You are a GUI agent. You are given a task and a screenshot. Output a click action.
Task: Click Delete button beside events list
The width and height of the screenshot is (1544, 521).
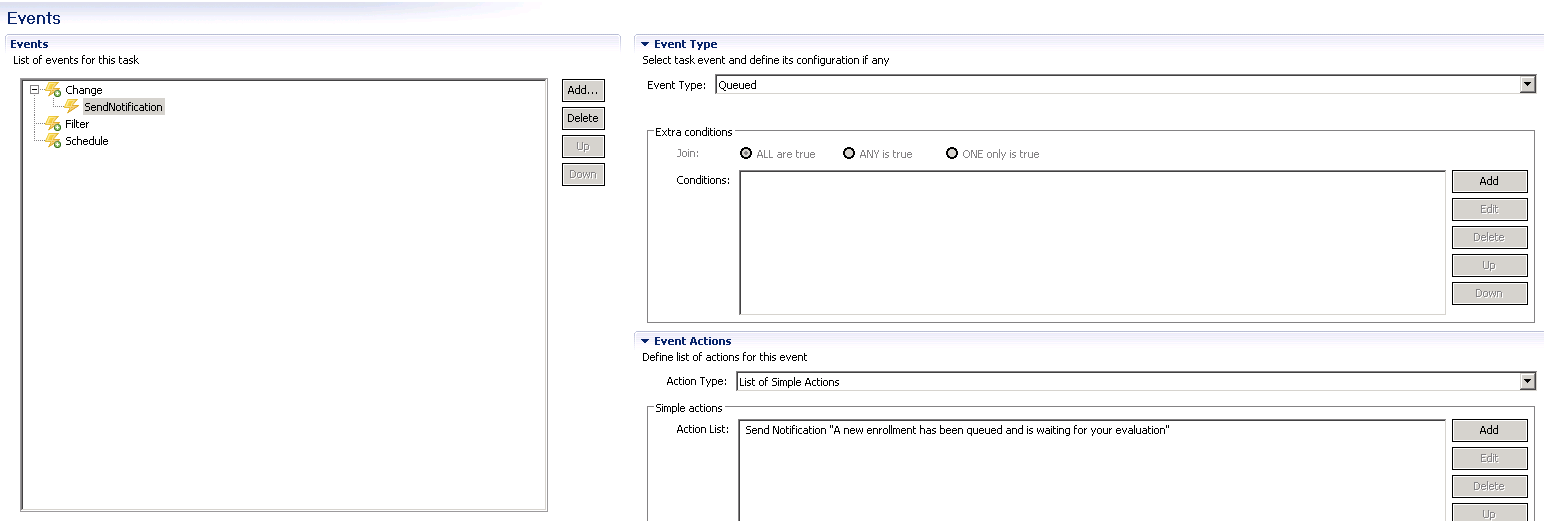(583, 118)
